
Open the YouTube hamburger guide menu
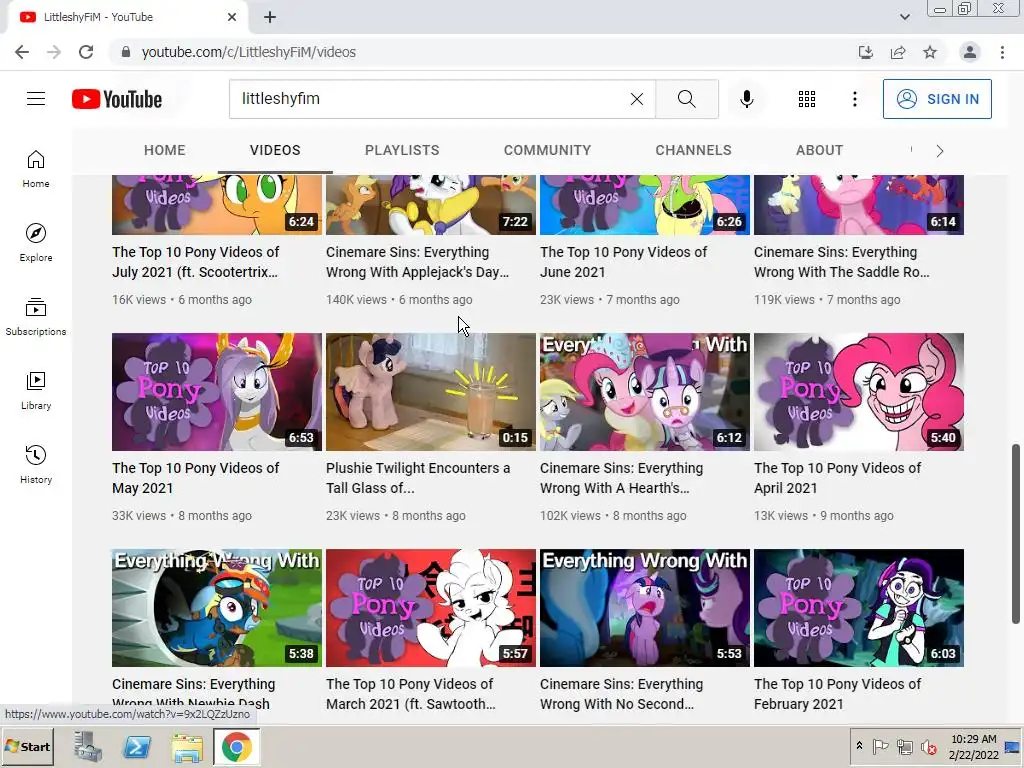36,99
